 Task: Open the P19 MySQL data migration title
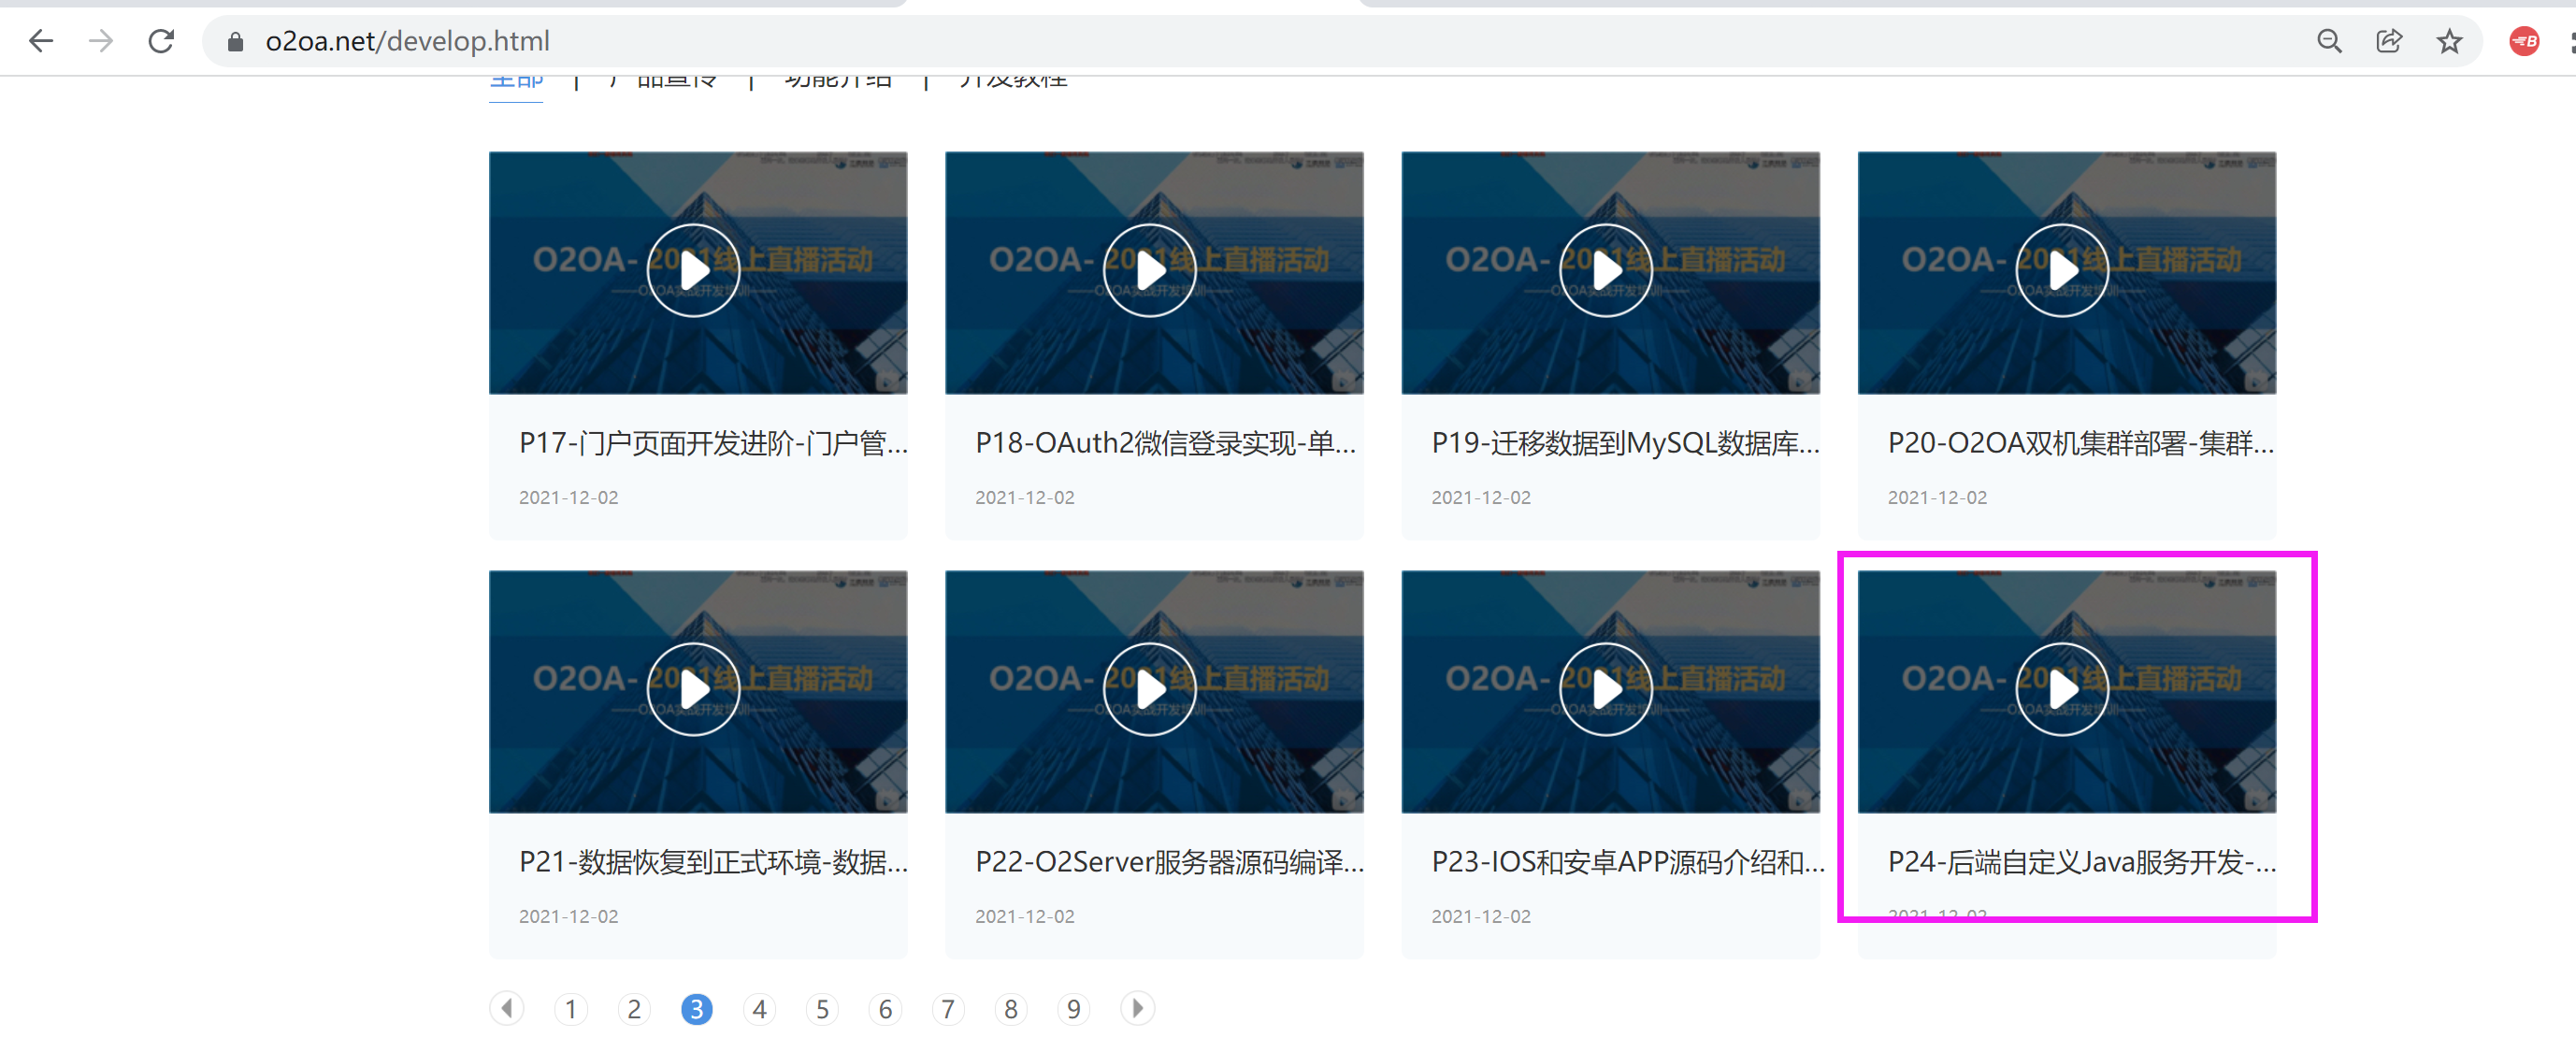[1624, 443]
